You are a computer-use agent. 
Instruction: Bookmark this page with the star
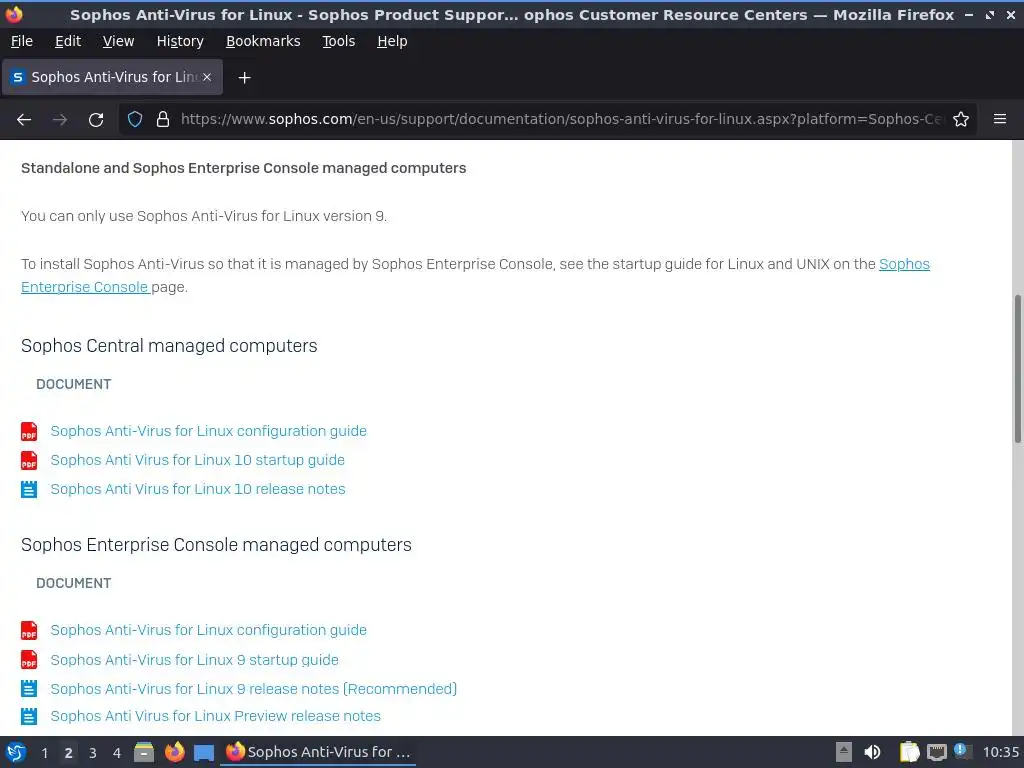coord(961,120)
